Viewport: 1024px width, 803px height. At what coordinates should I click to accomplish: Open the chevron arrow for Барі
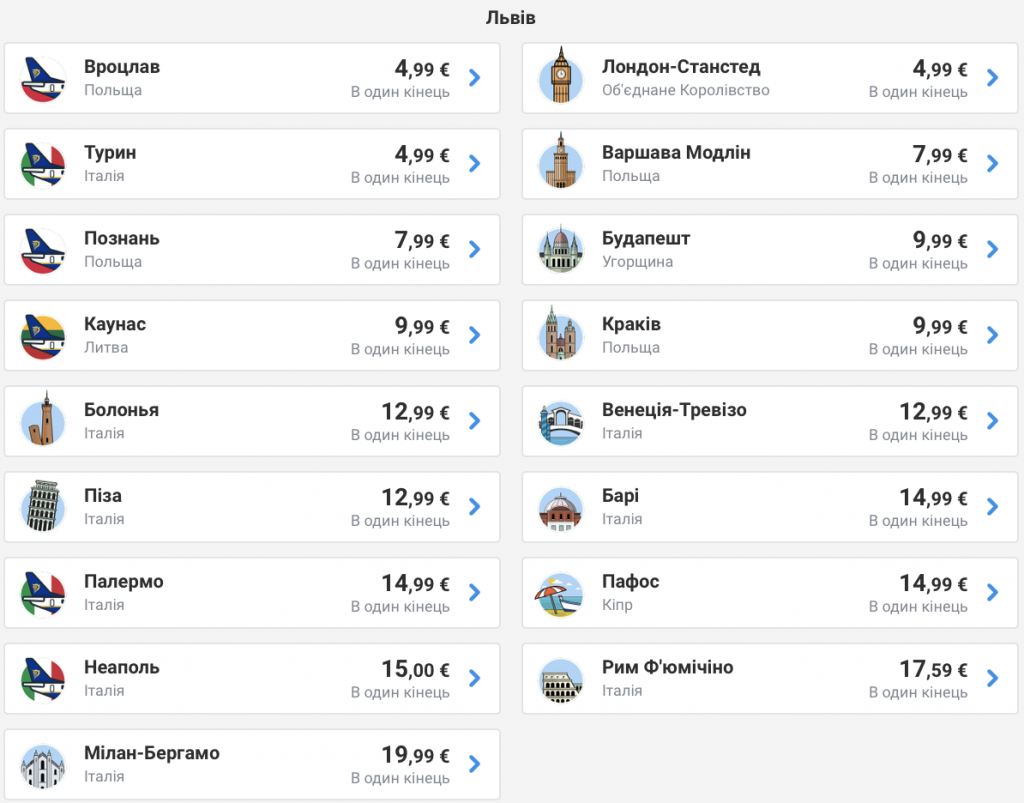pos(993,507)
